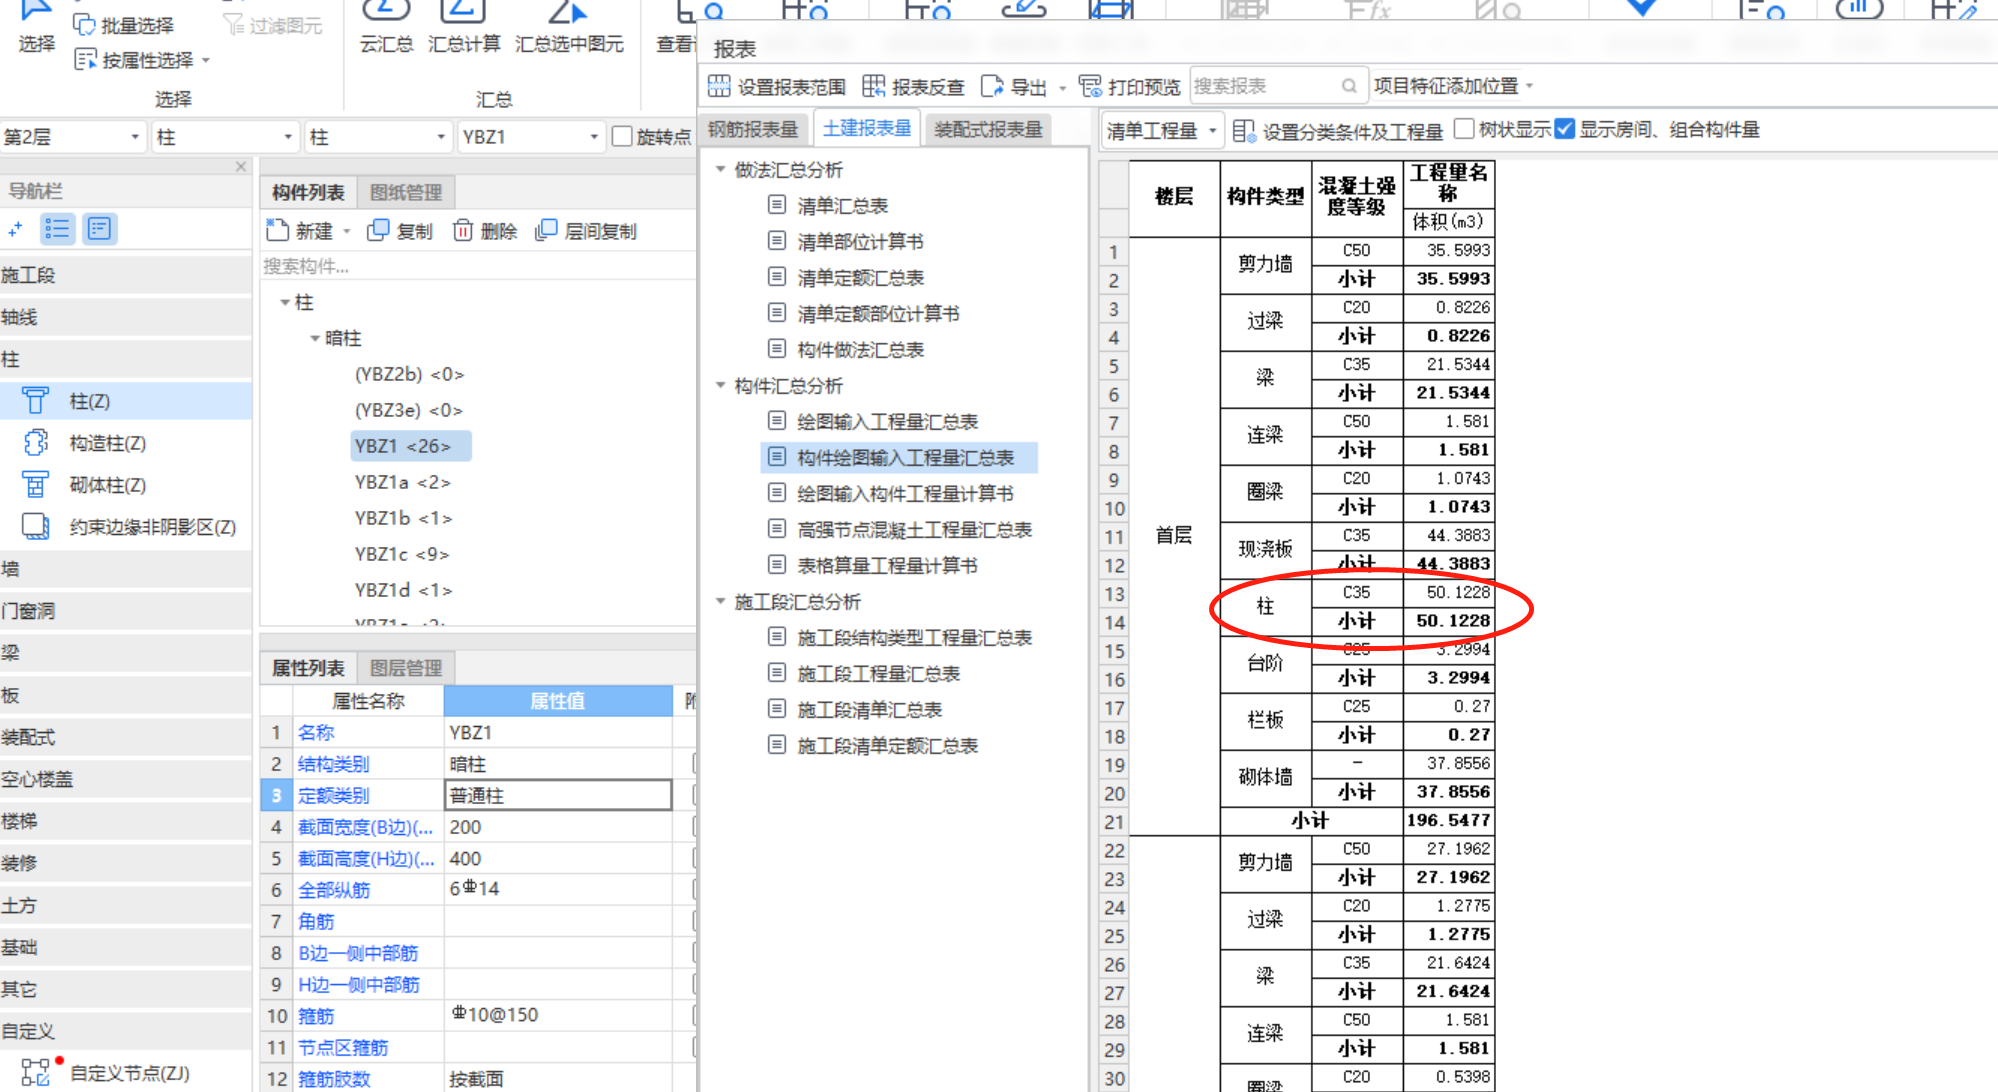Click 新建 component icon
Screen dimensions: 1998x1092
click(277, 231)
